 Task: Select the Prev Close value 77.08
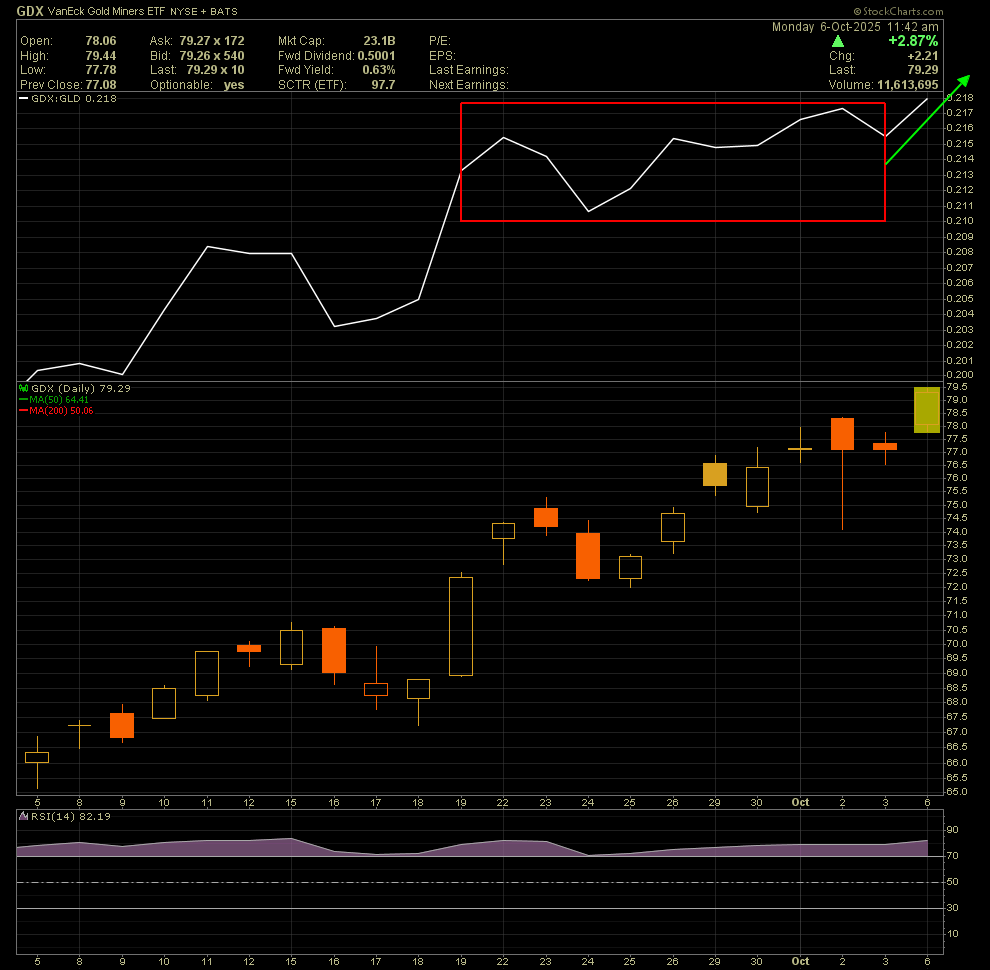pyautogui.click(x=101, y=85)
